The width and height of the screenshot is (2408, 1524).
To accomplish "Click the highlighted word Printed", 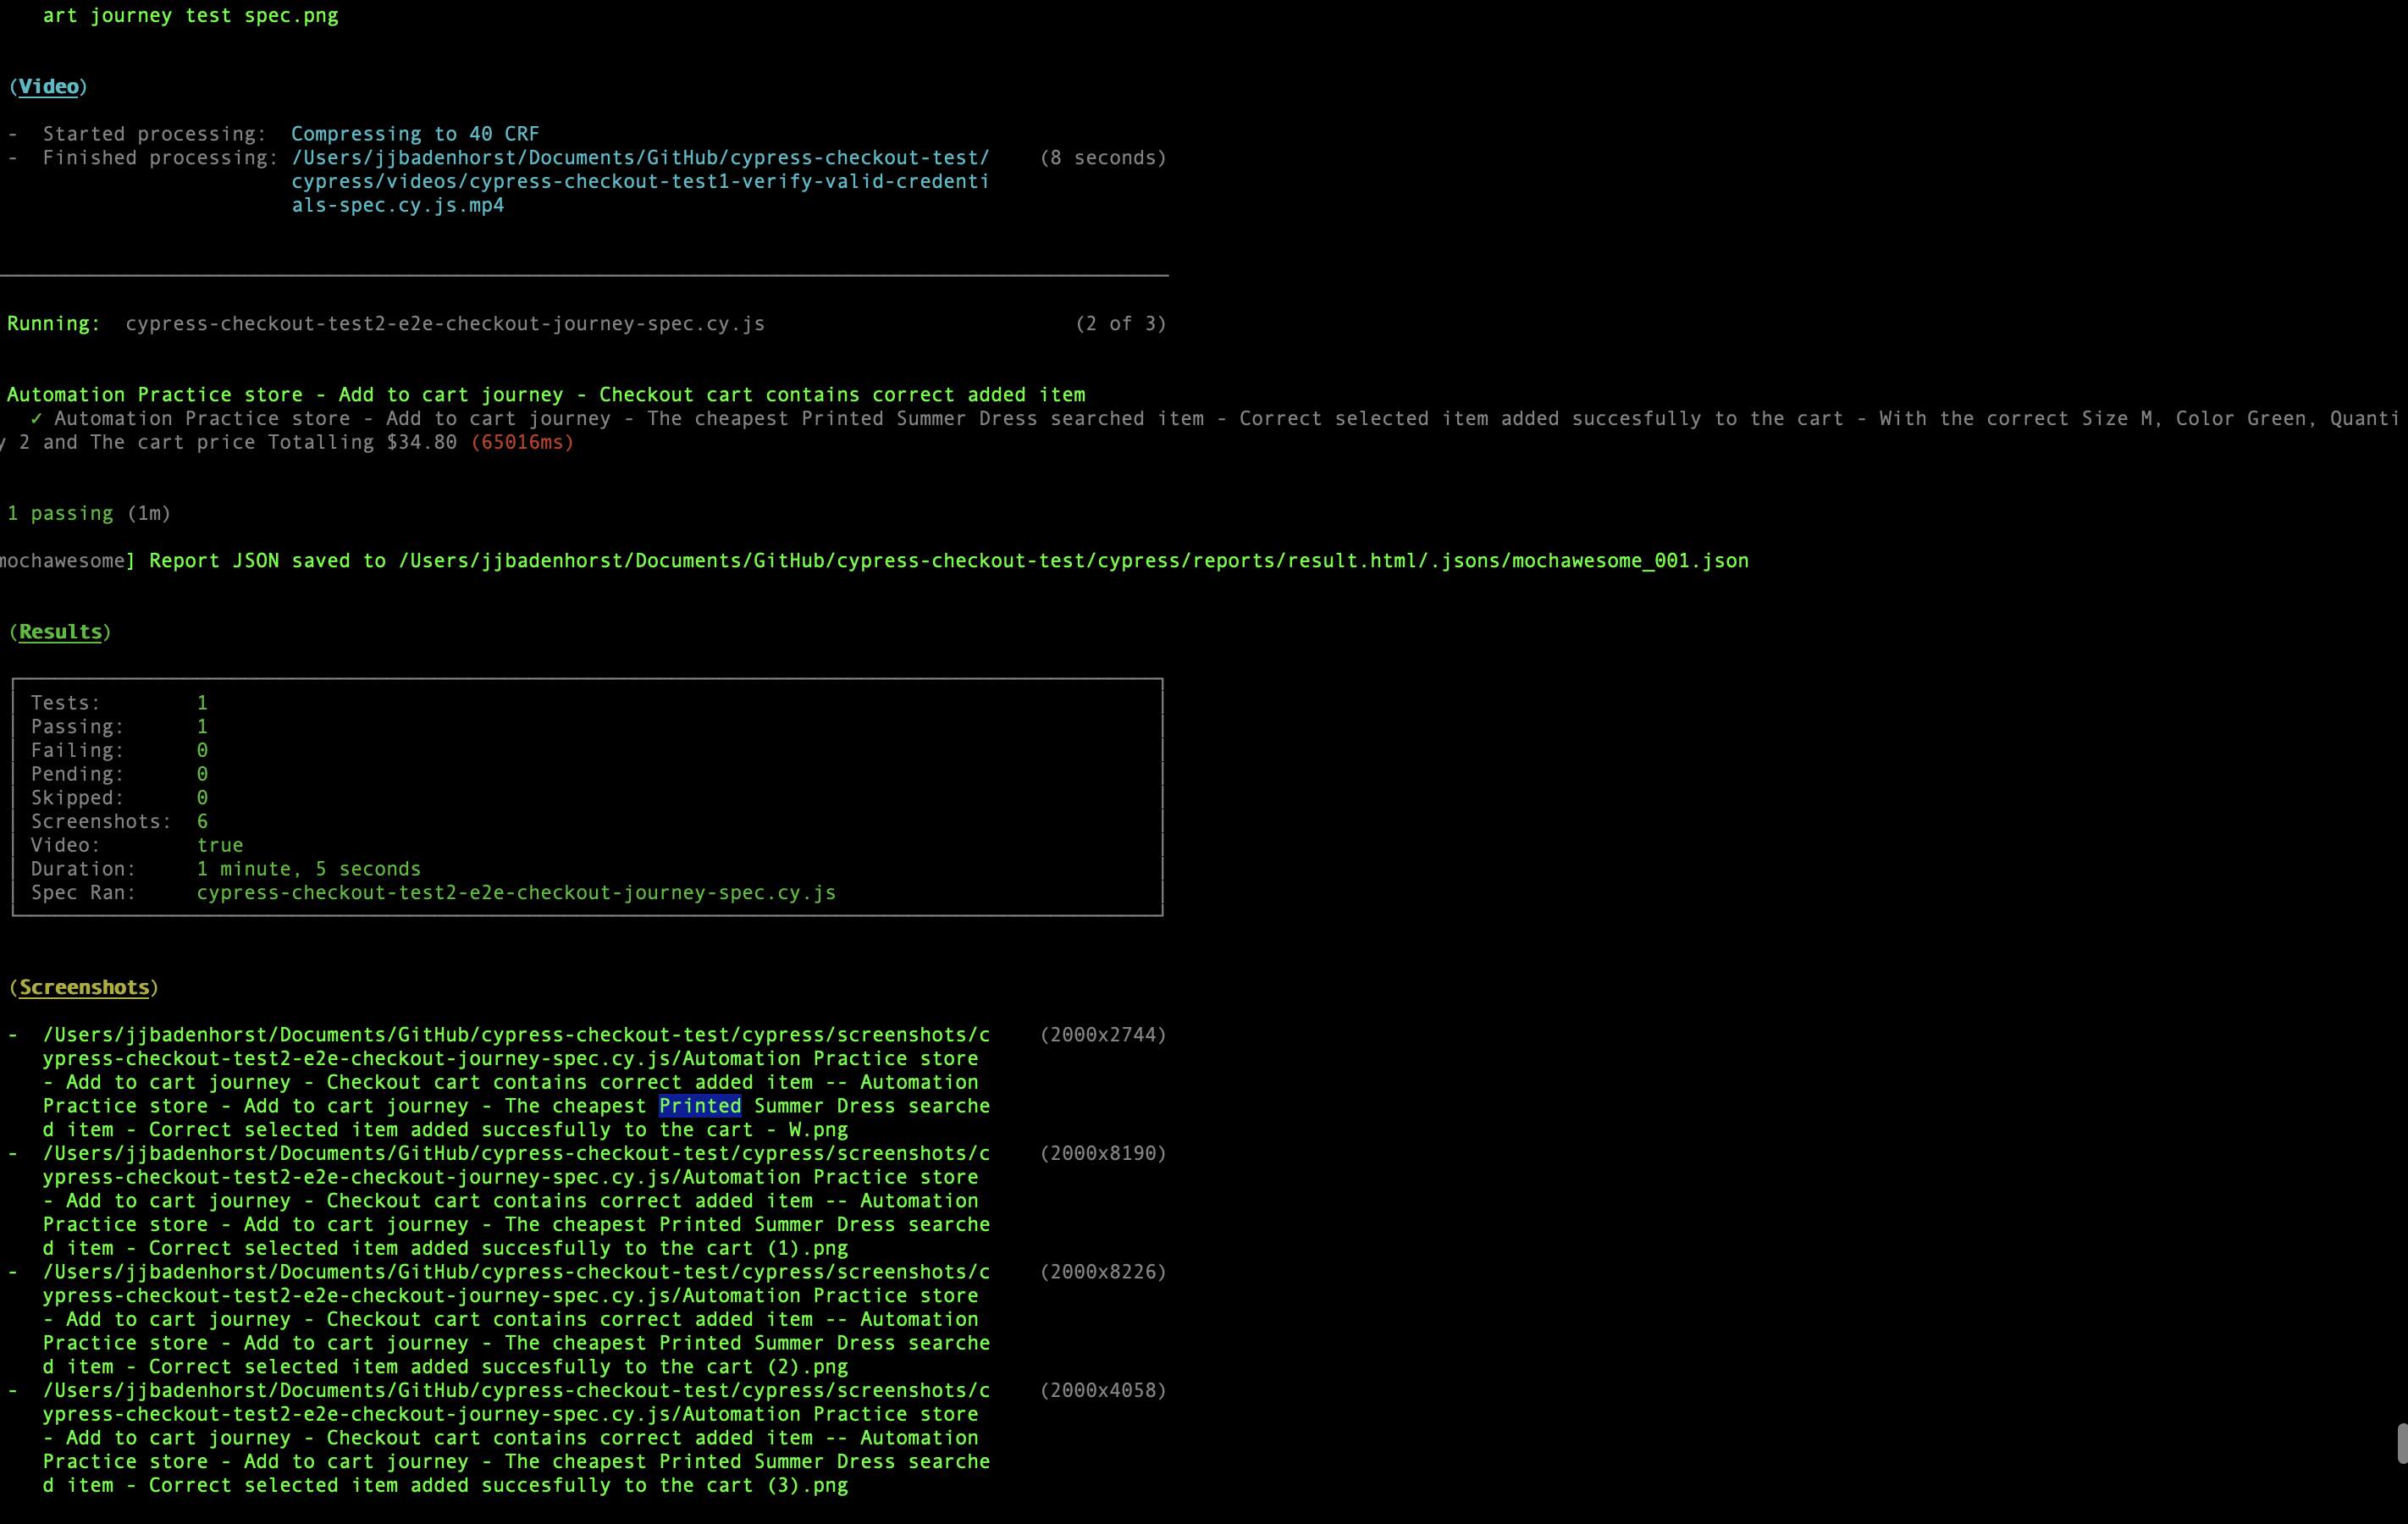I will (700, 1106).
